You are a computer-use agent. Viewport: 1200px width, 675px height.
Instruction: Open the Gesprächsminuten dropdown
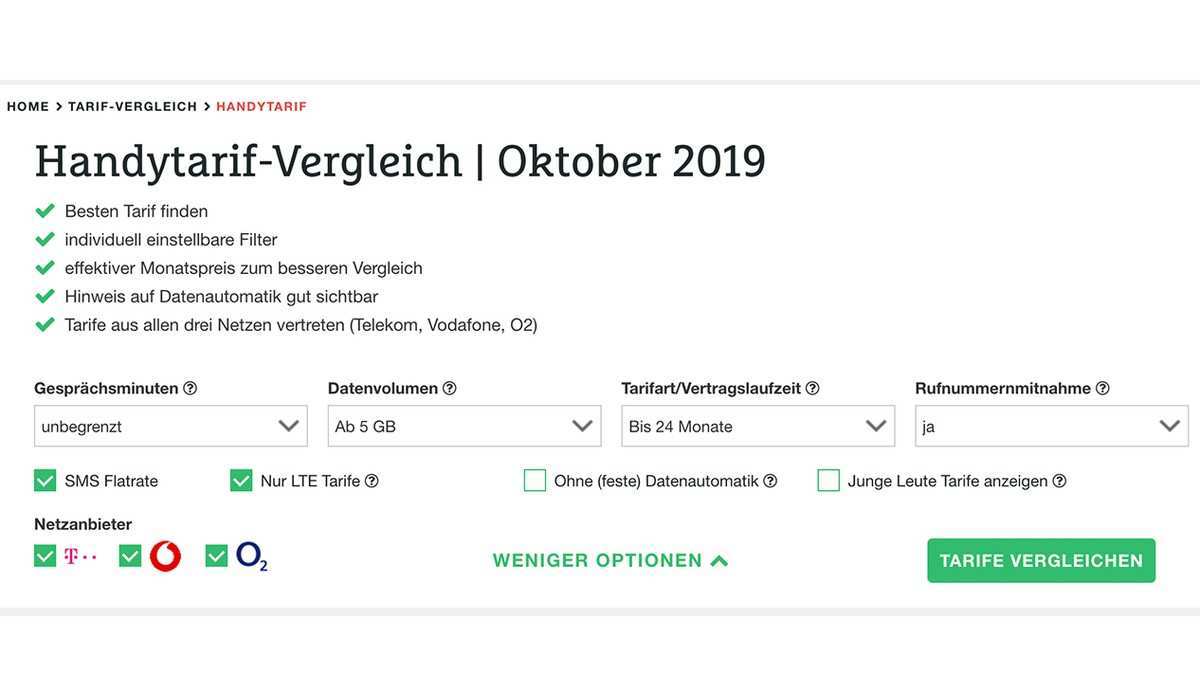click(x=171, y=426)
